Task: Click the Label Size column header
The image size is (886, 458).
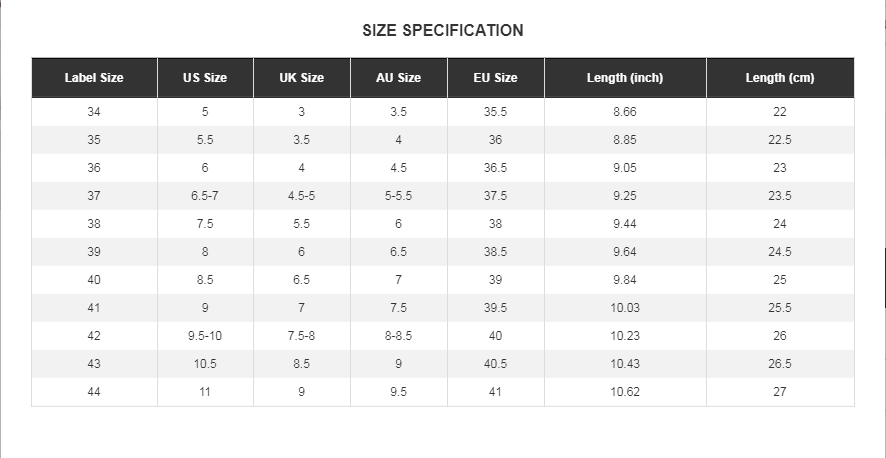Action: pyautogui.click(x=94, y=78)
